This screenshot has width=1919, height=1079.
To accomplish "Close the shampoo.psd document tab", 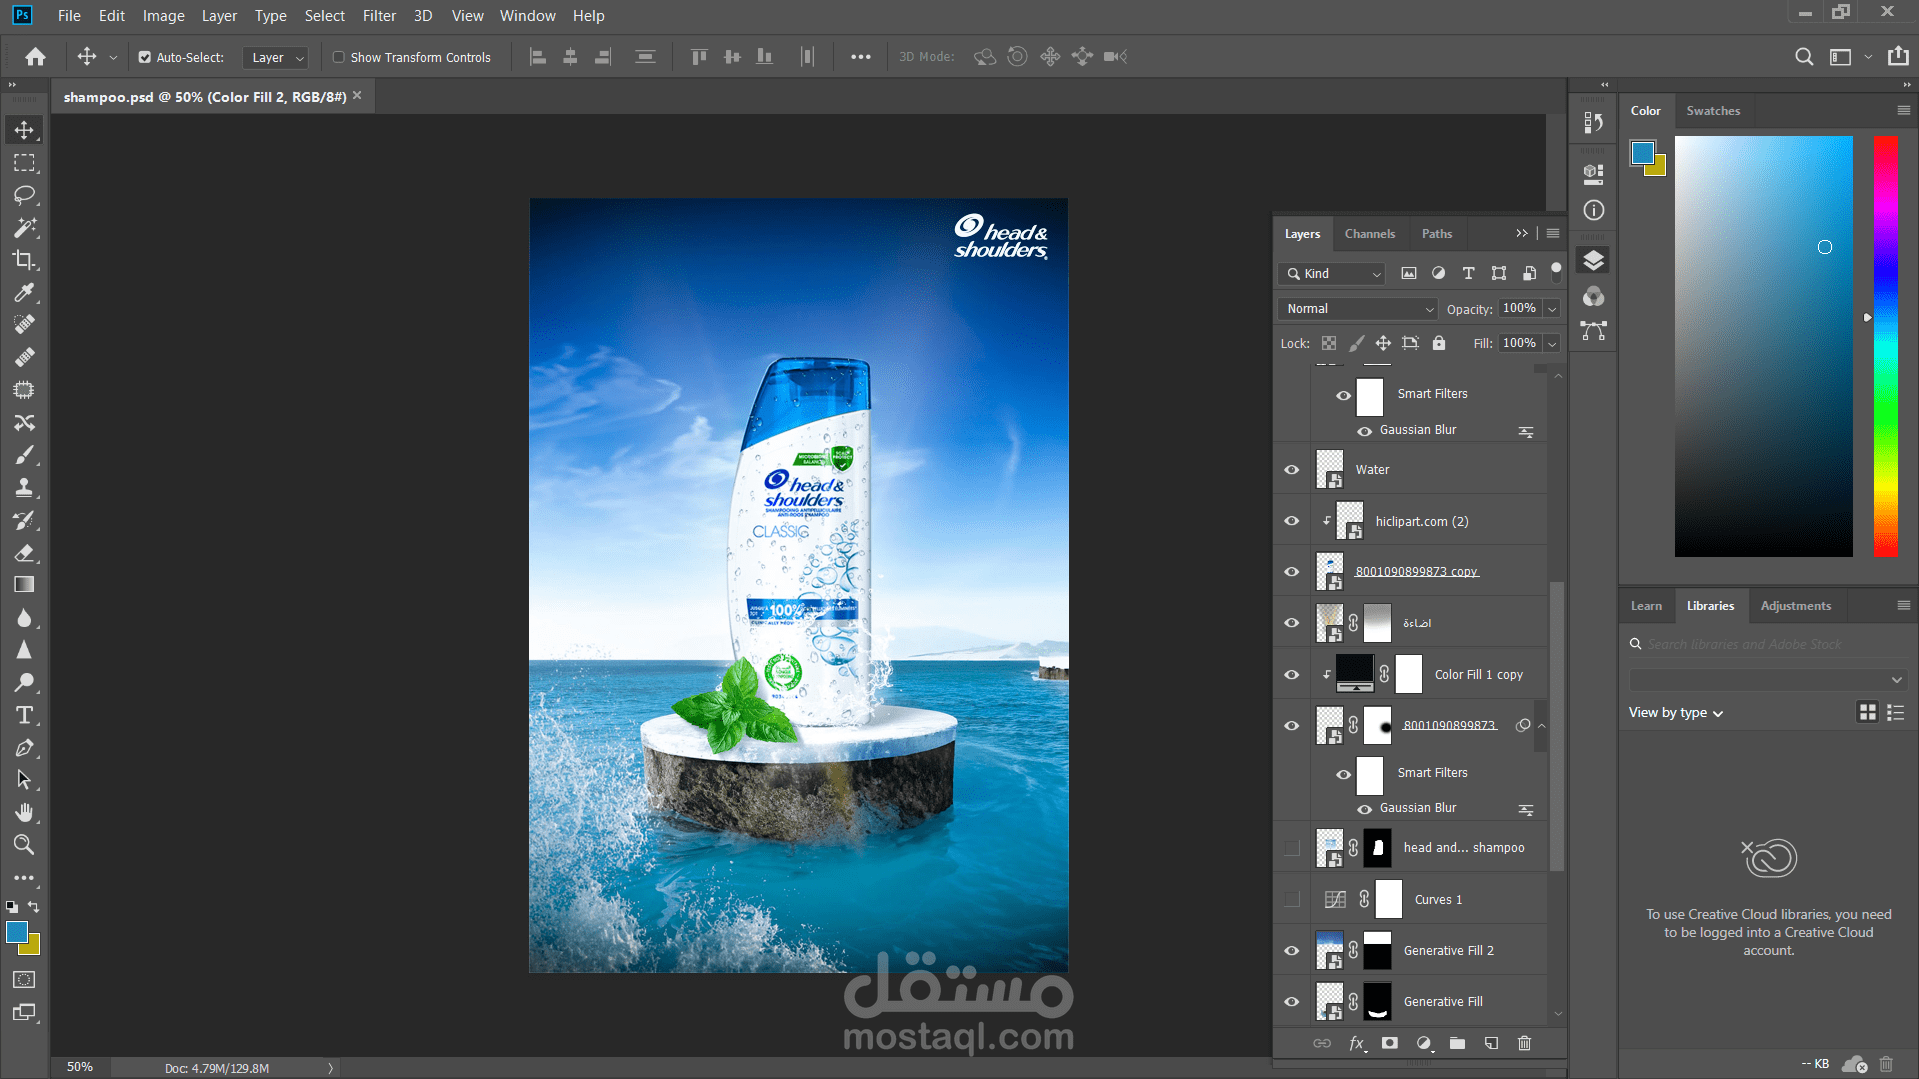I will click(357, 96).
